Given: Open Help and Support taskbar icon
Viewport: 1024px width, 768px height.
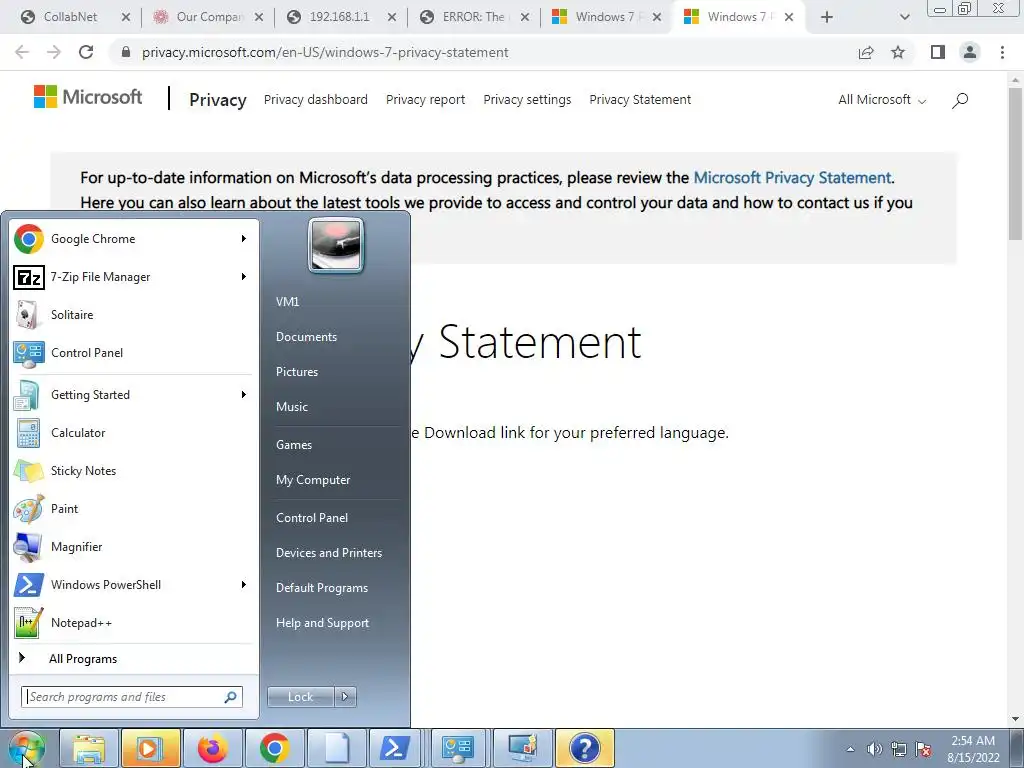Looking at the screenshot, I should pyautogui.click(x=584, y=748).
